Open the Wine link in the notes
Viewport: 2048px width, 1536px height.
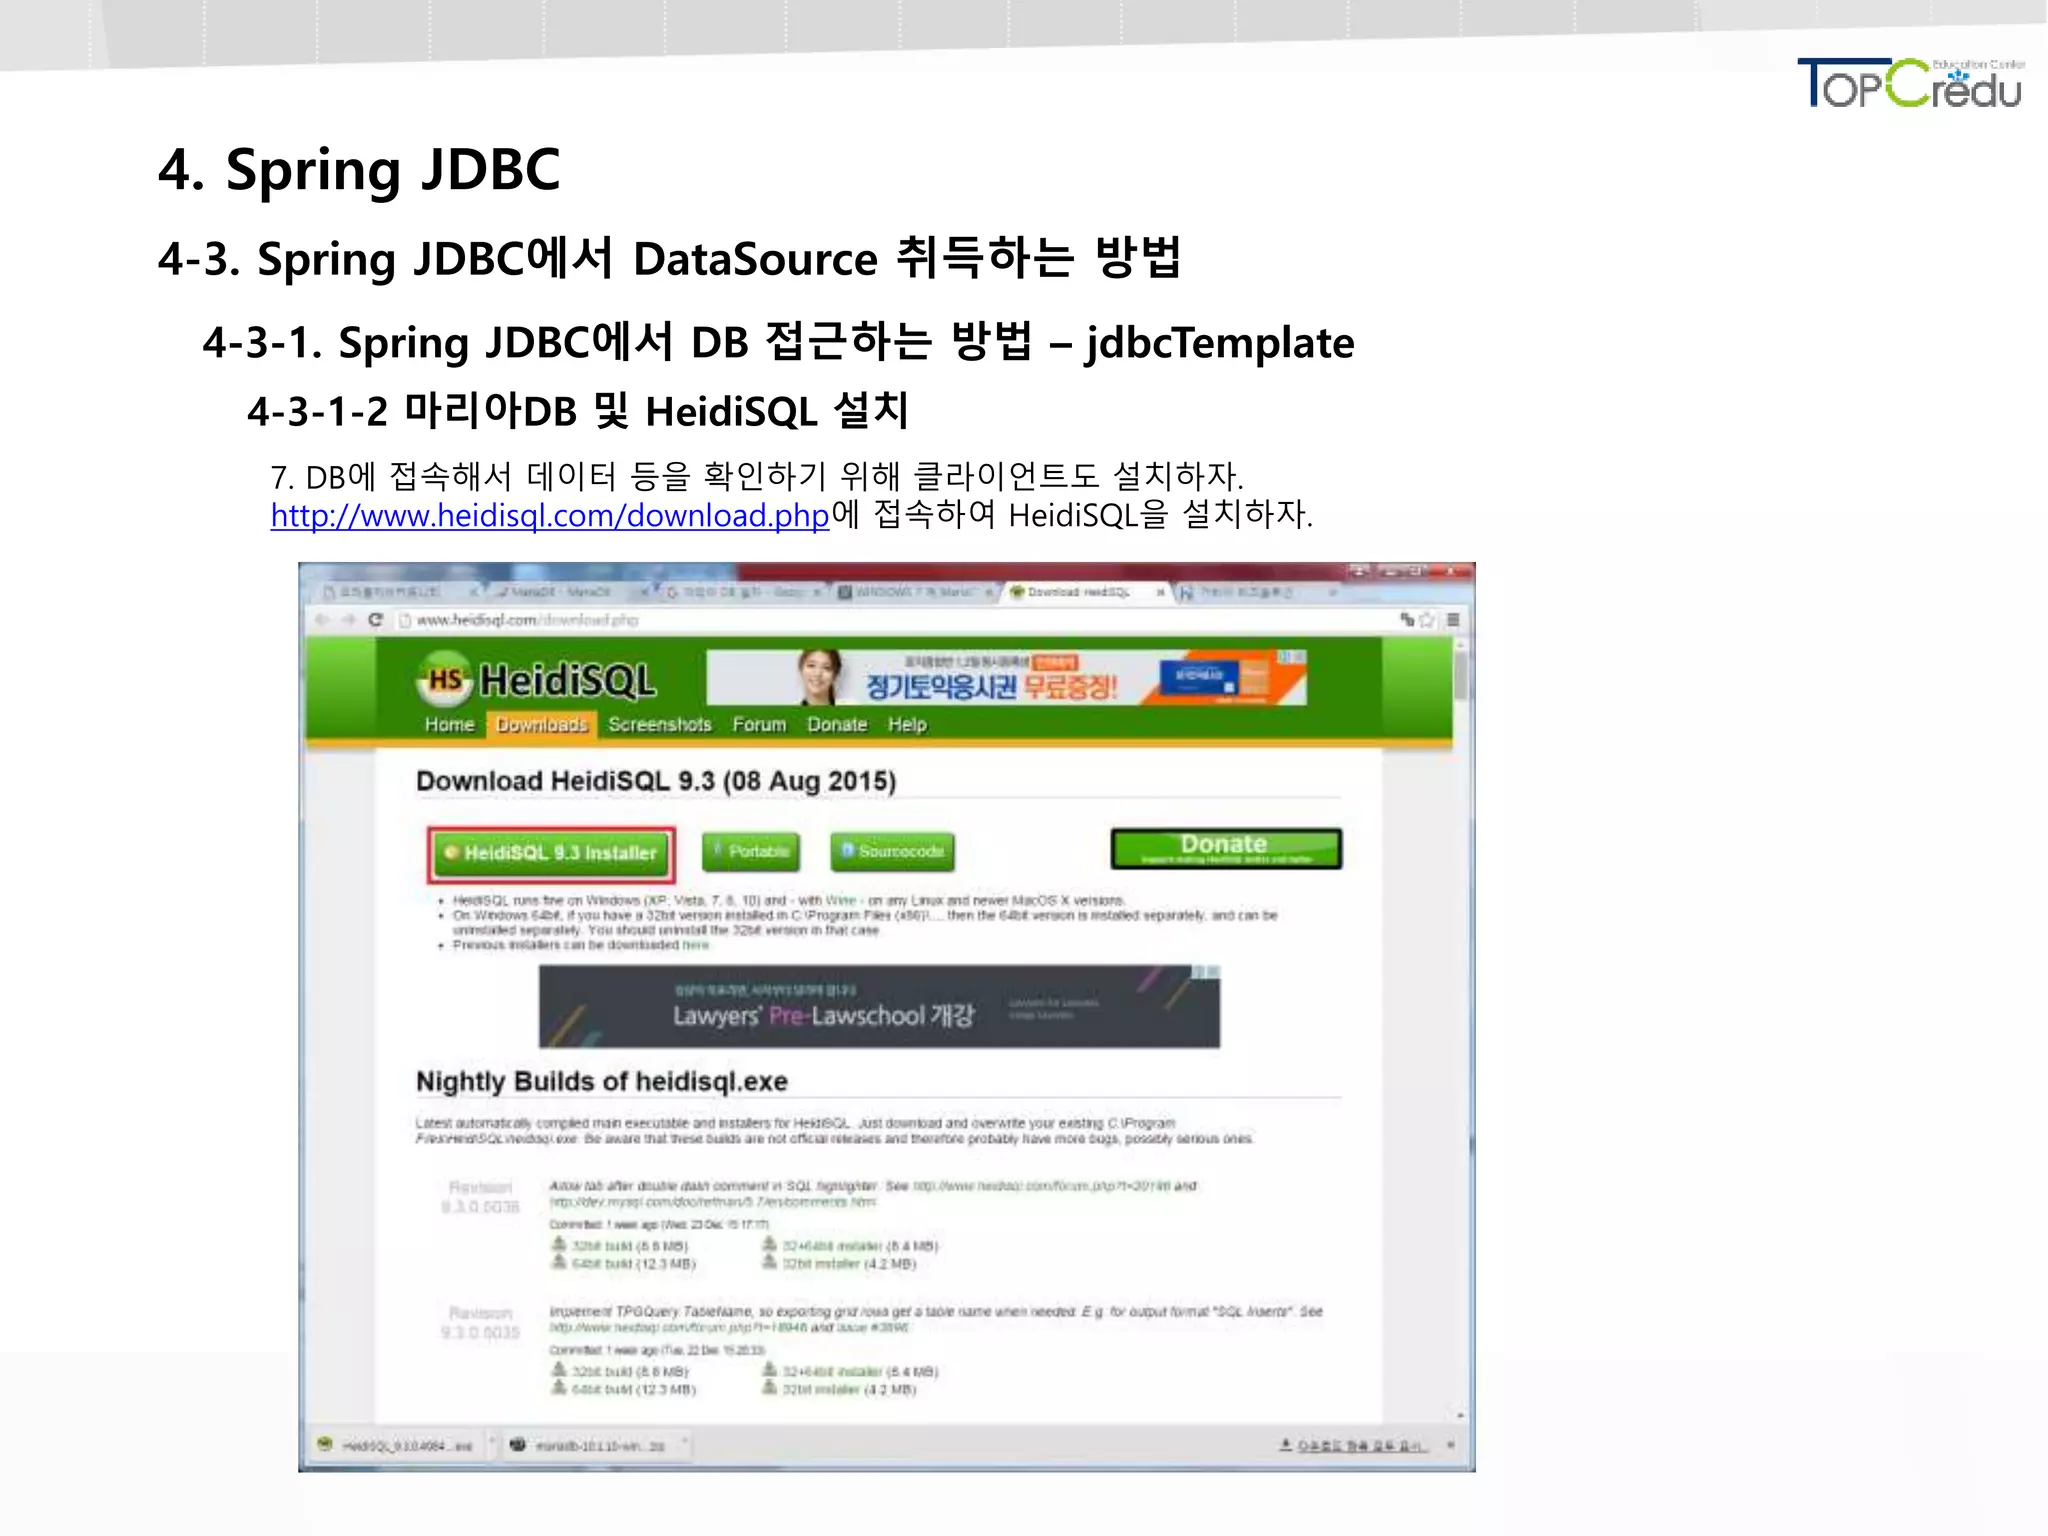(x=840, y=900)
